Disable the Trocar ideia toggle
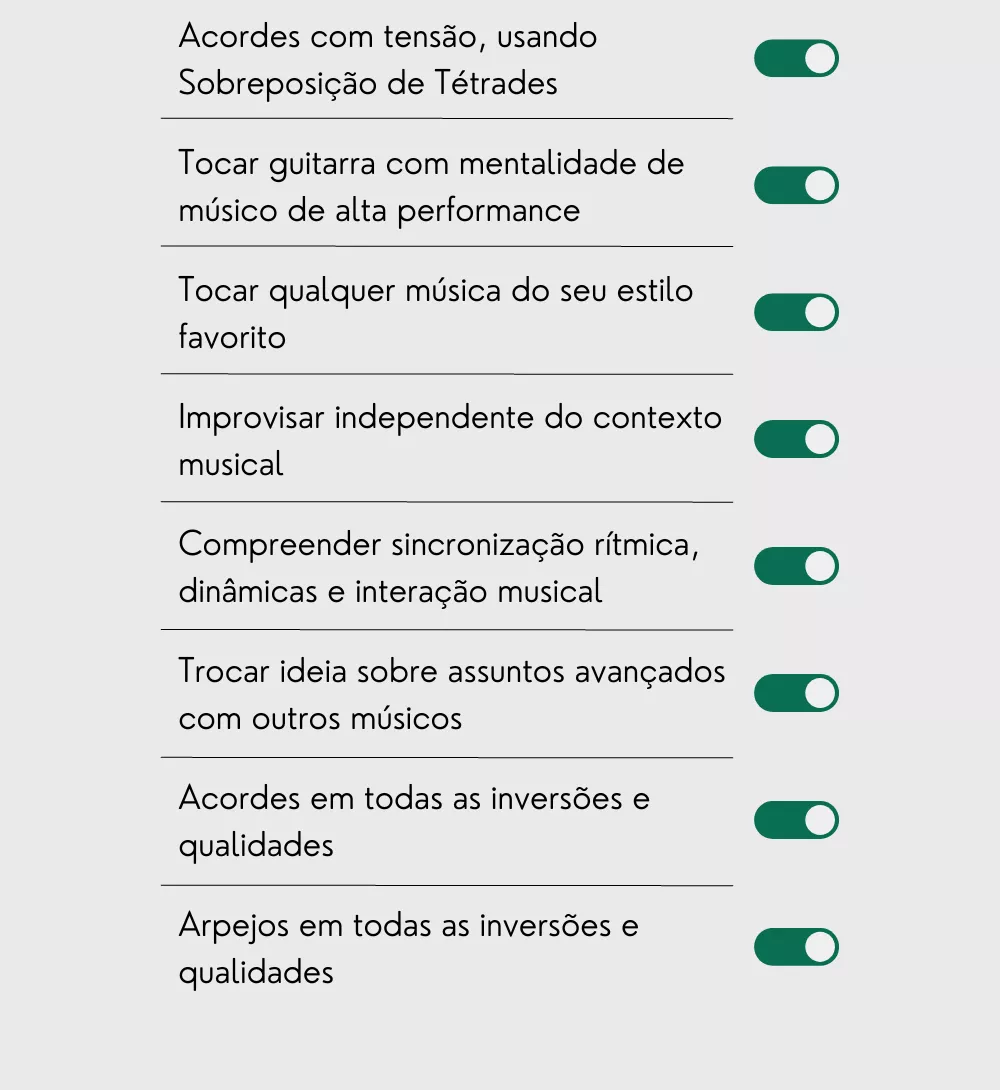 point(796,694)
